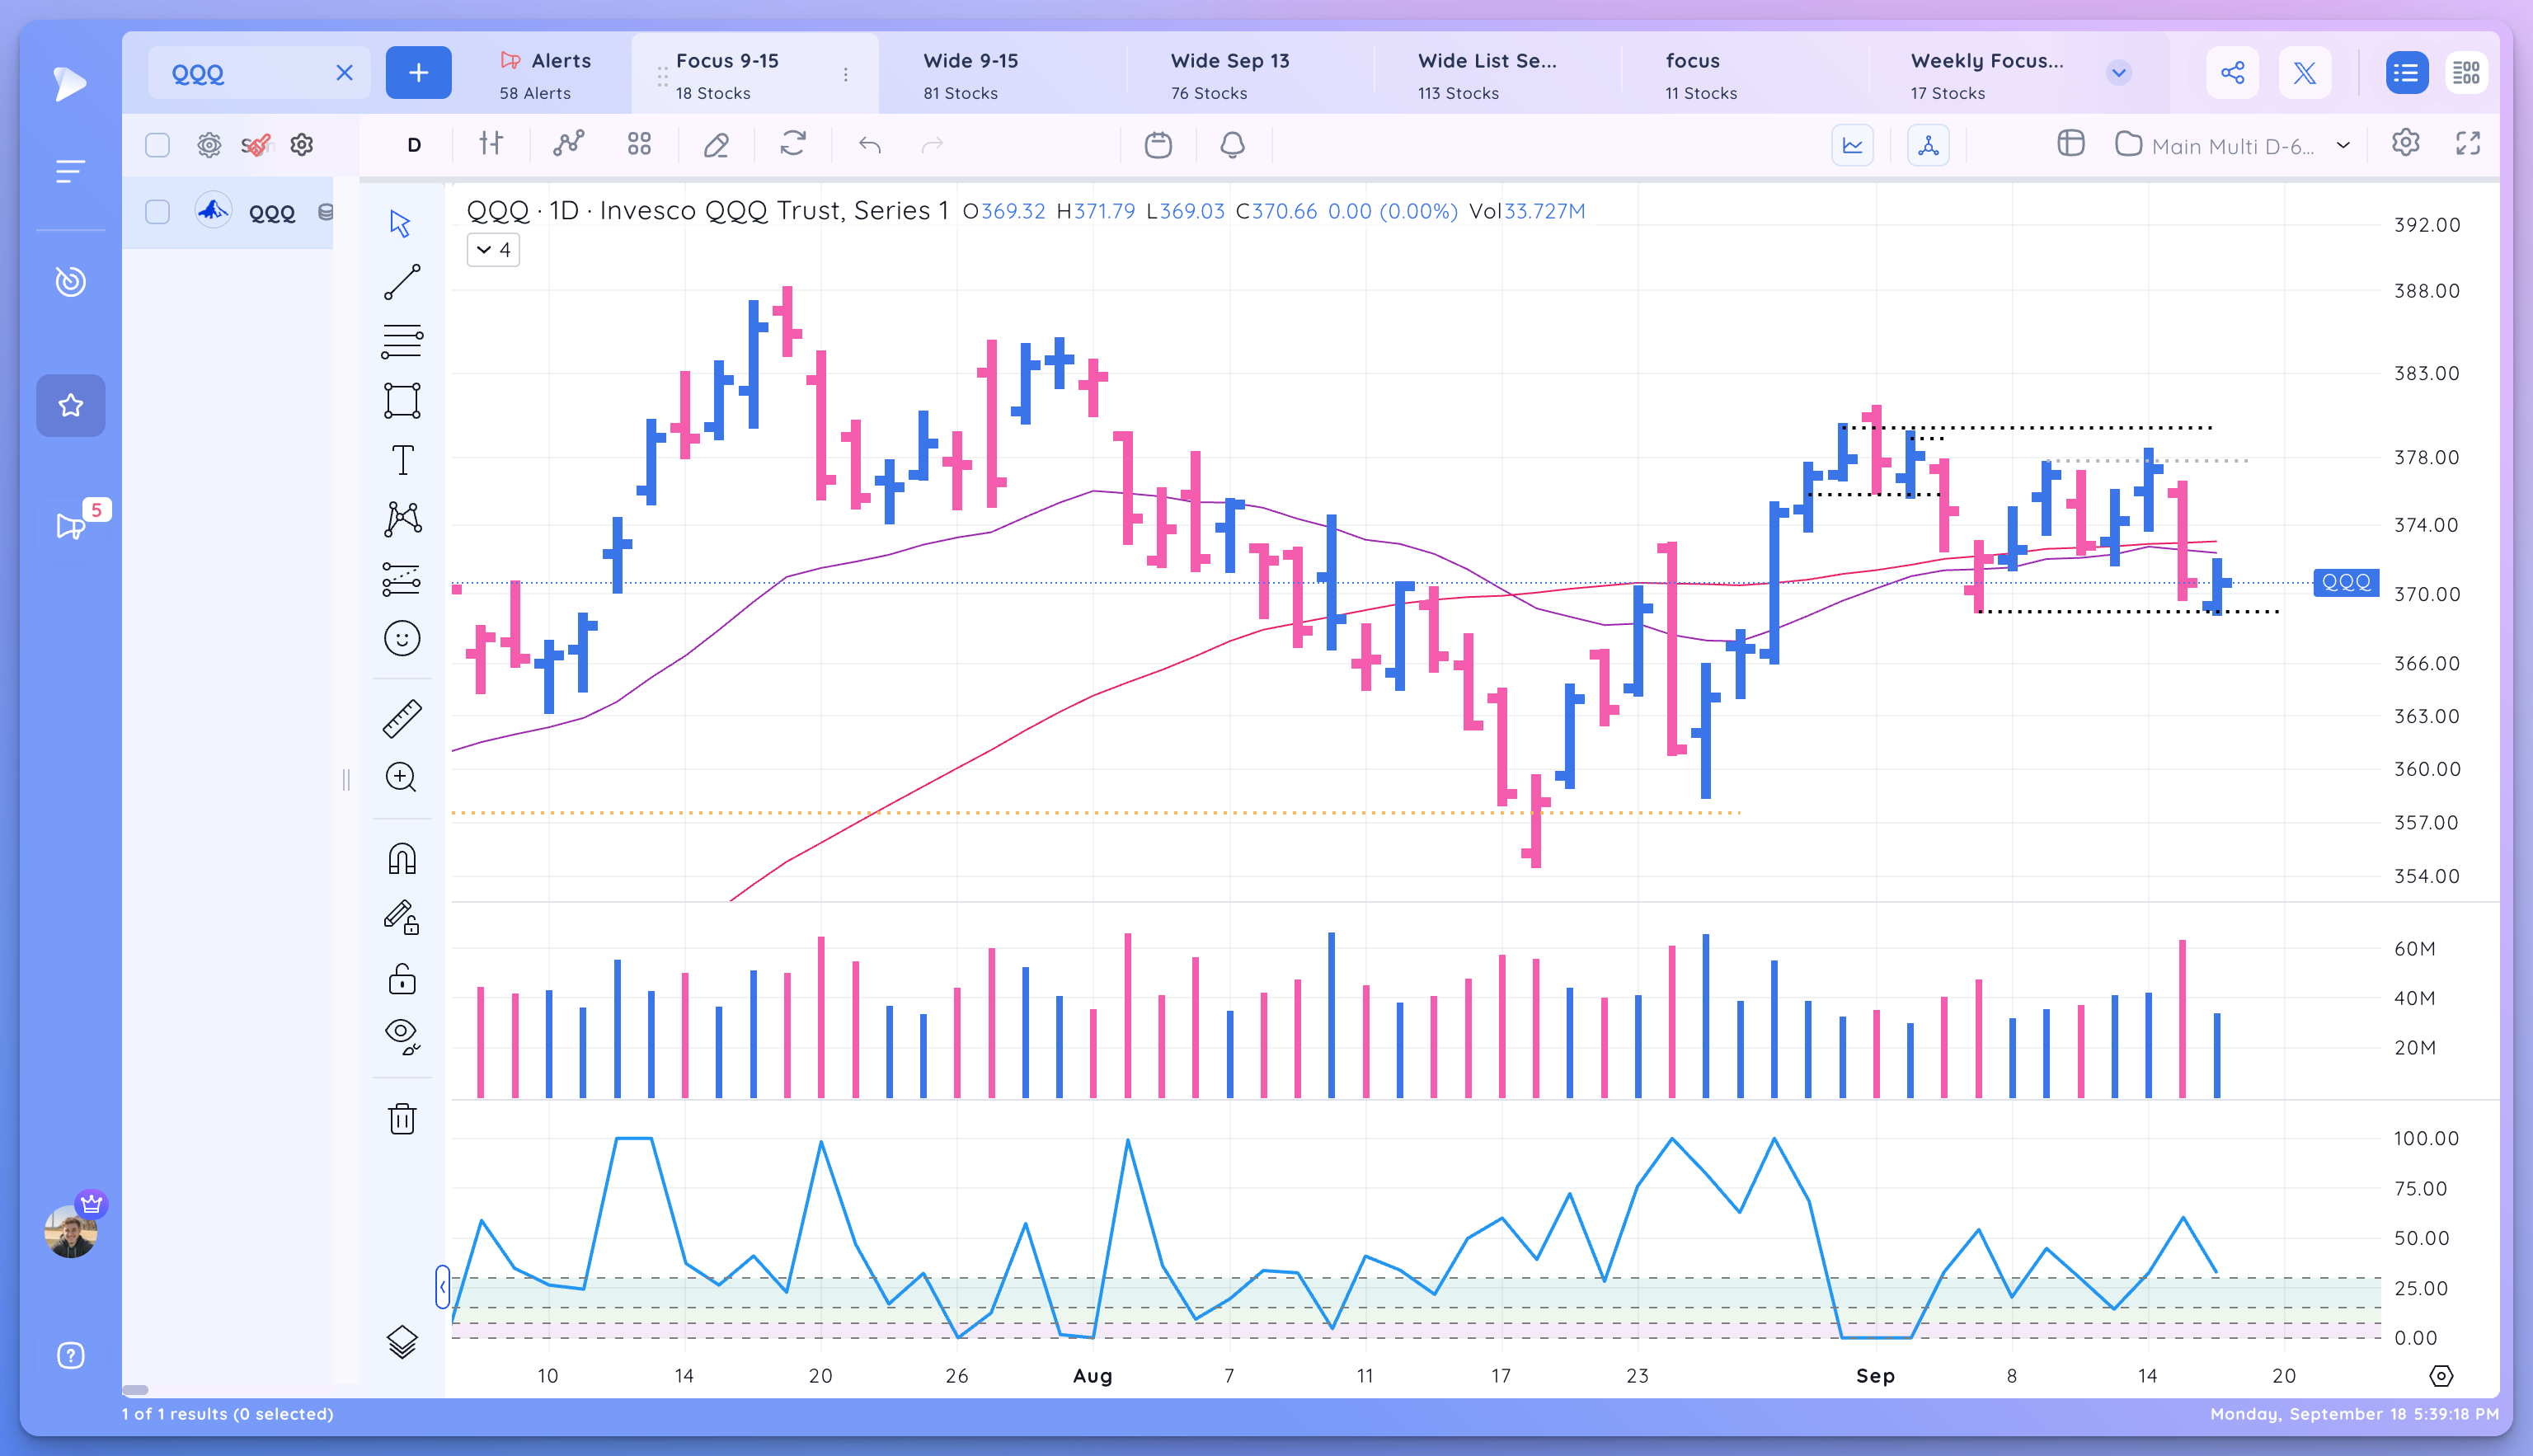
Task: Select the ruler measure tool
Action: click(x=401, y=718)
